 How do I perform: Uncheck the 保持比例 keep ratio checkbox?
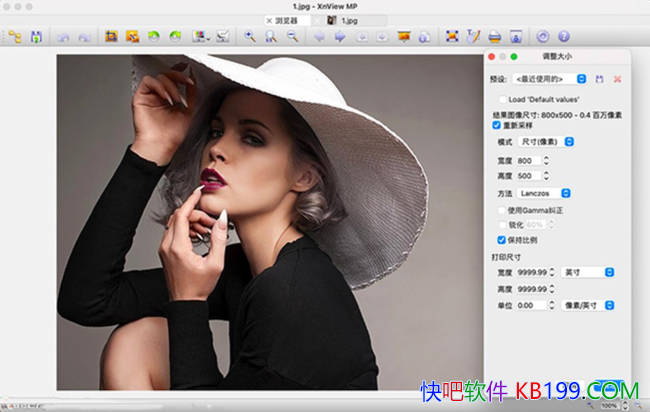tap(502, 241)
